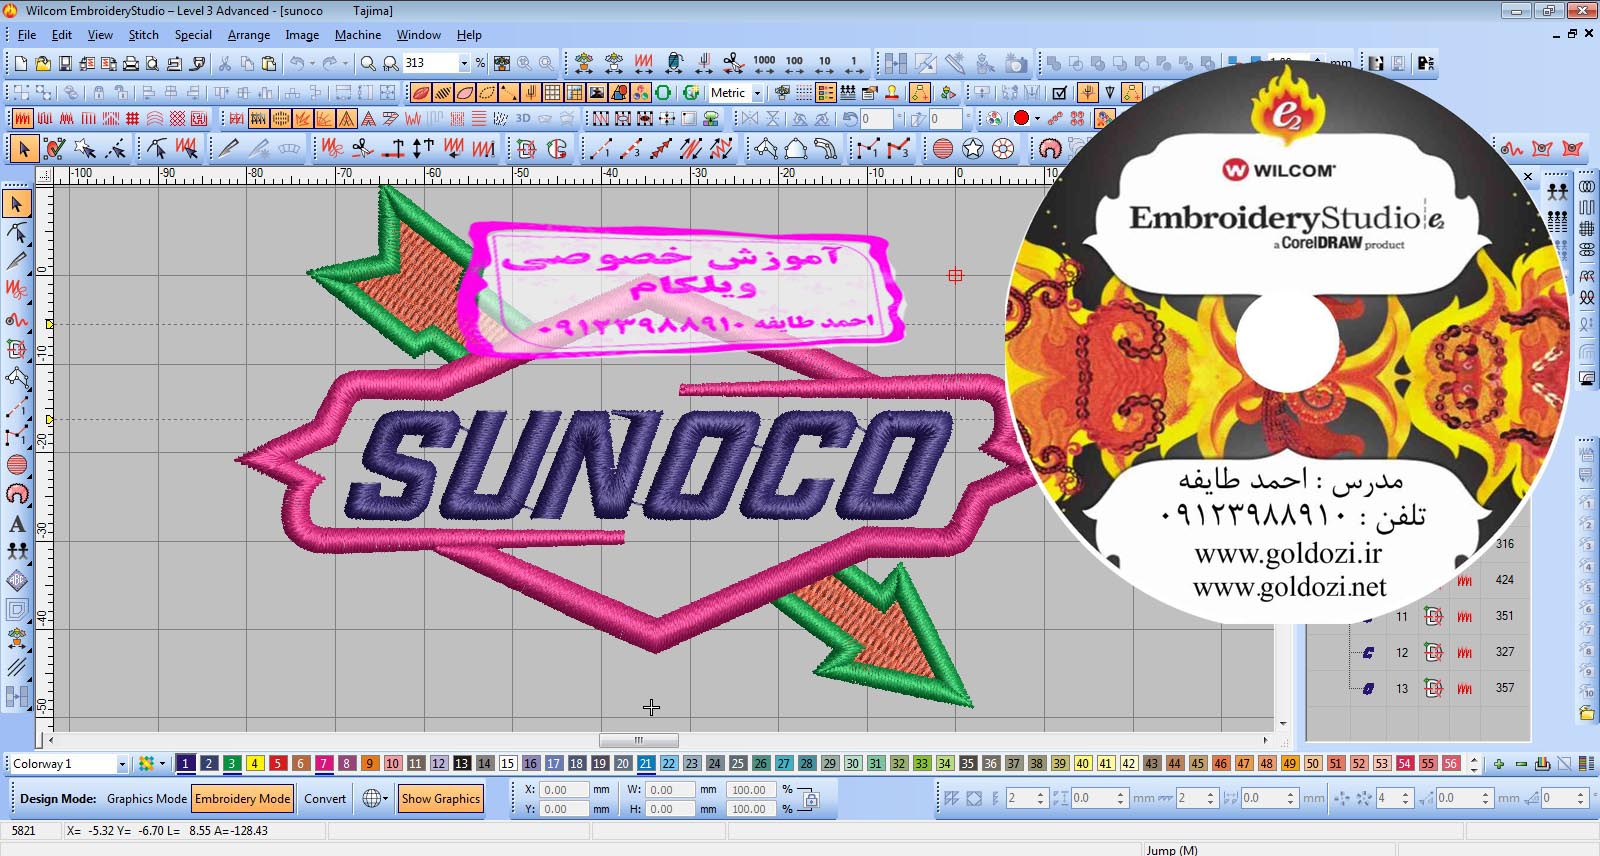Expand the color palette options dropdown arrow
The image size is (1600, 856).
[162, 764]
